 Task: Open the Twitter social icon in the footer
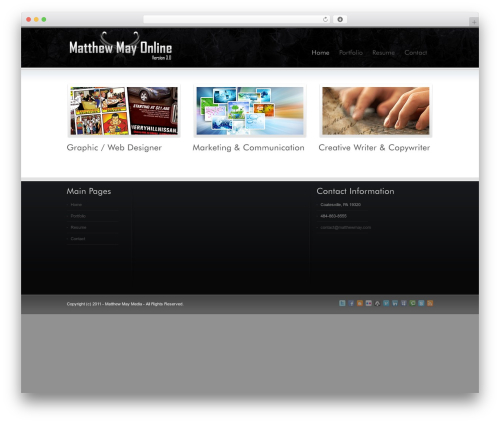(x=342, y=303)
